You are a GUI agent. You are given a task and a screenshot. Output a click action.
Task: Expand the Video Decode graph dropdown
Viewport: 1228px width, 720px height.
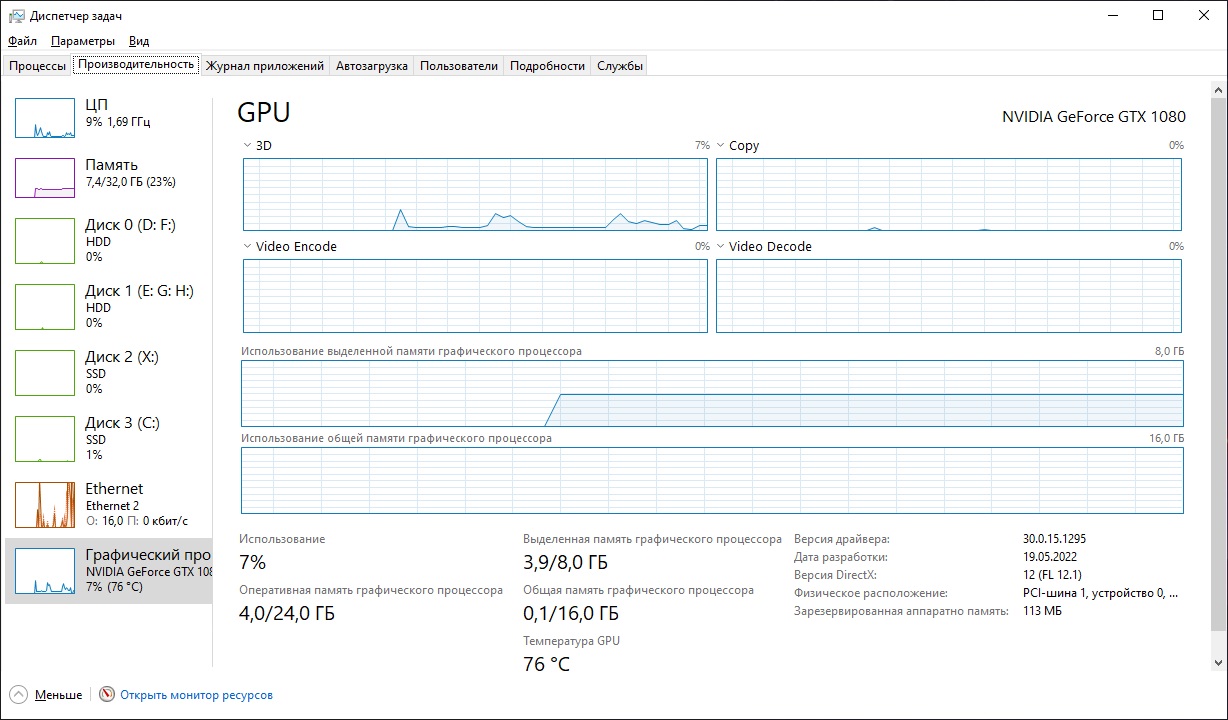[x=721, y=247]
